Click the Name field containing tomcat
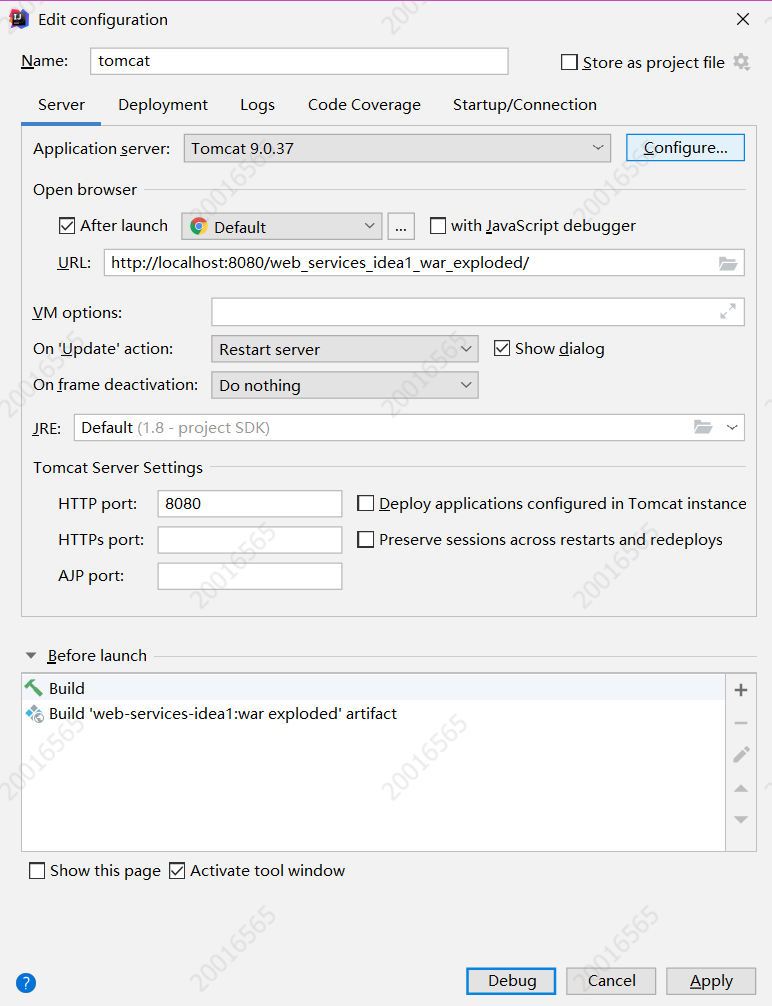772x1006 pixels. tap(299, 61)
